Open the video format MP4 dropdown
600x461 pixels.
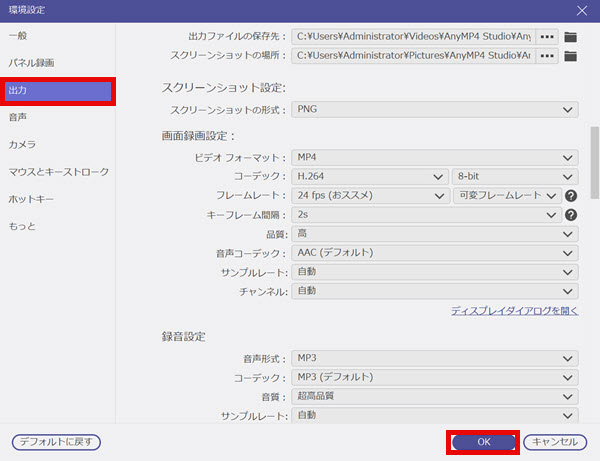(434, 157)
